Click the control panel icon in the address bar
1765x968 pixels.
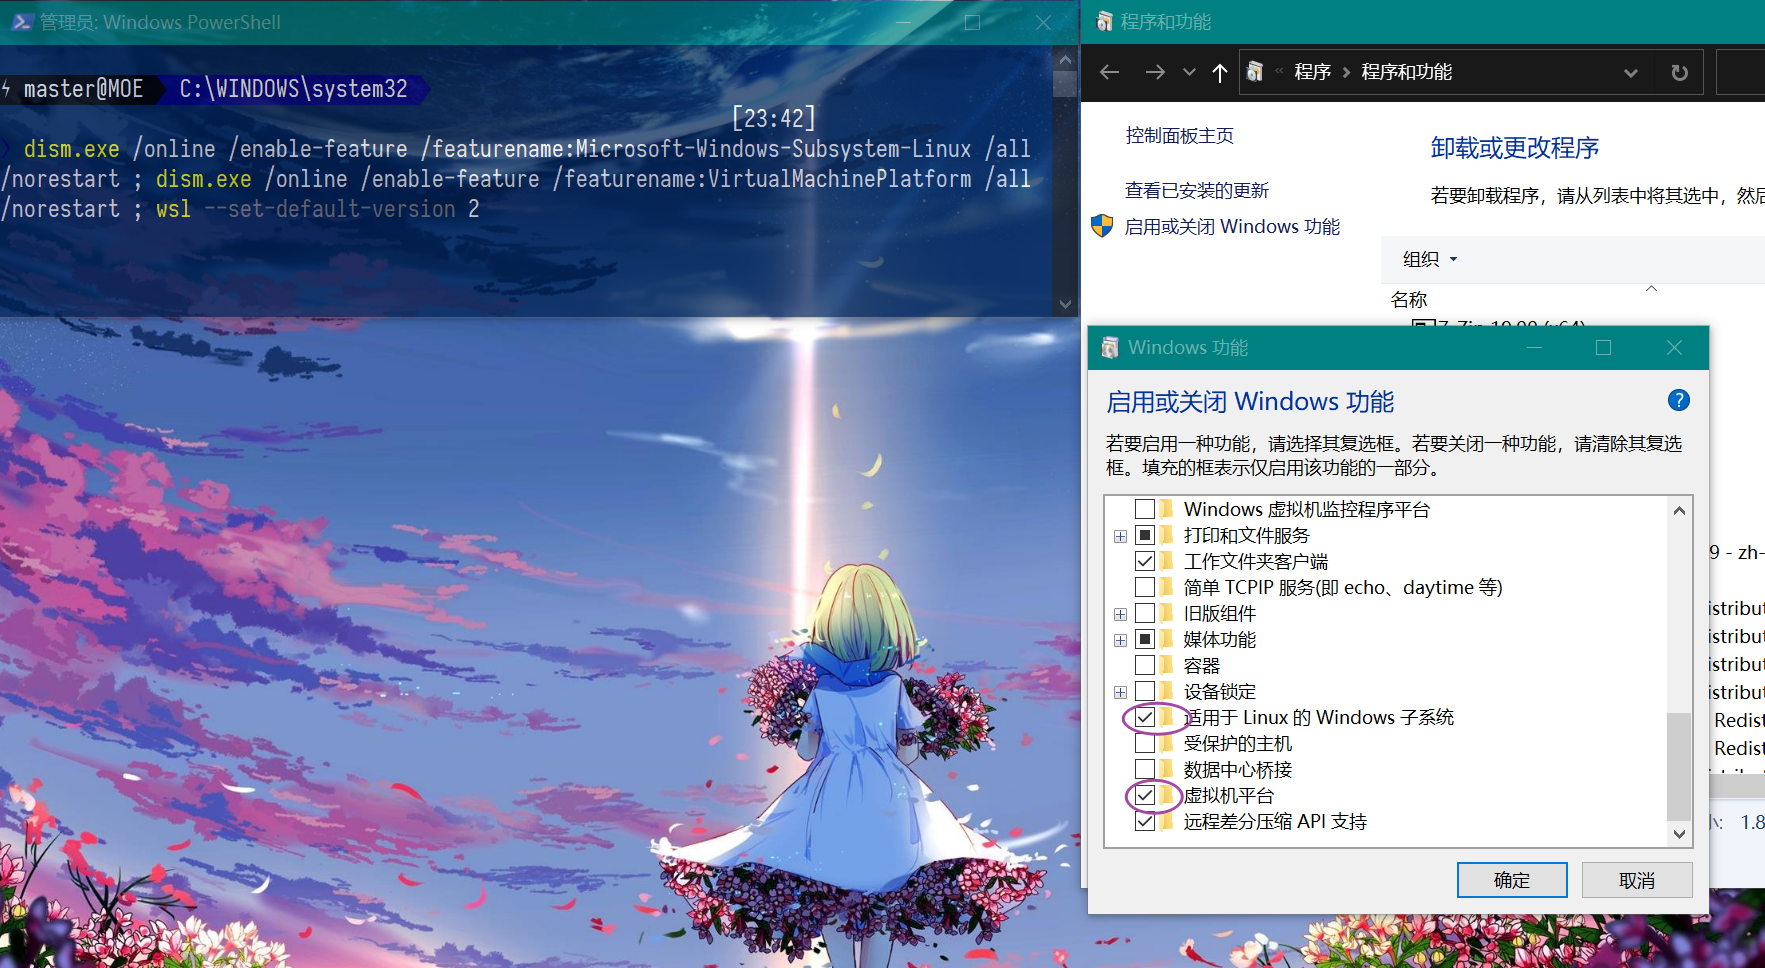(1255, 71)
